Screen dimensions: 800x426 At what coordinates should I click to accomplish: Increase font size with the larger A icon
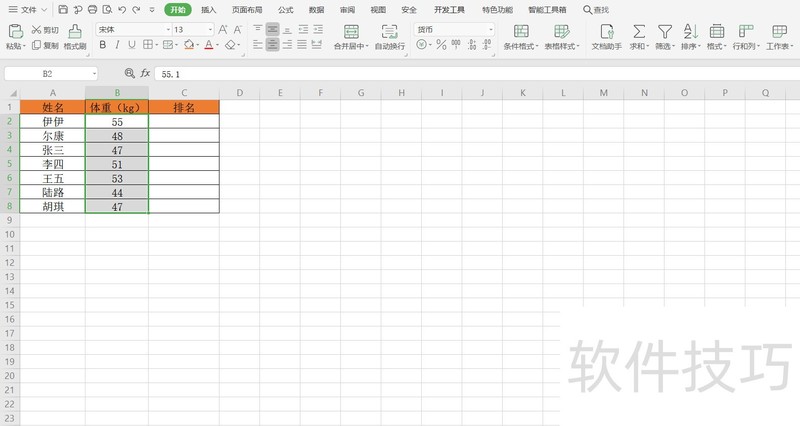click(x=222, y=30)
